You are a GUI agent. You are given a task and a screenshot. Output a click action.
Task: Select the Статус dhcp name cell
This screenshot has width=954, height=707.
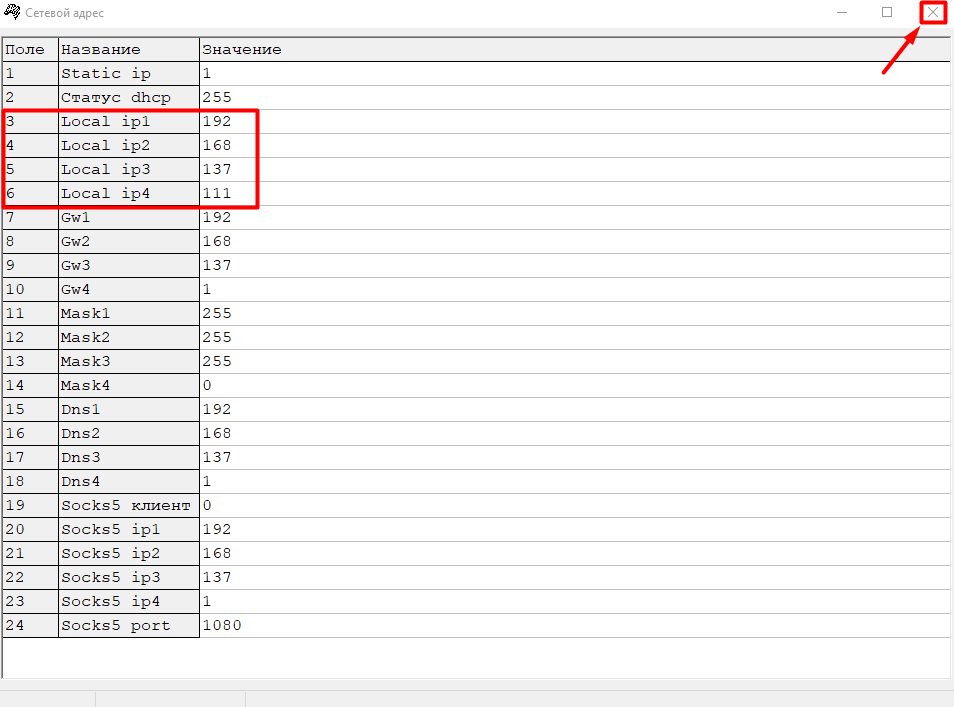(129, 97)
